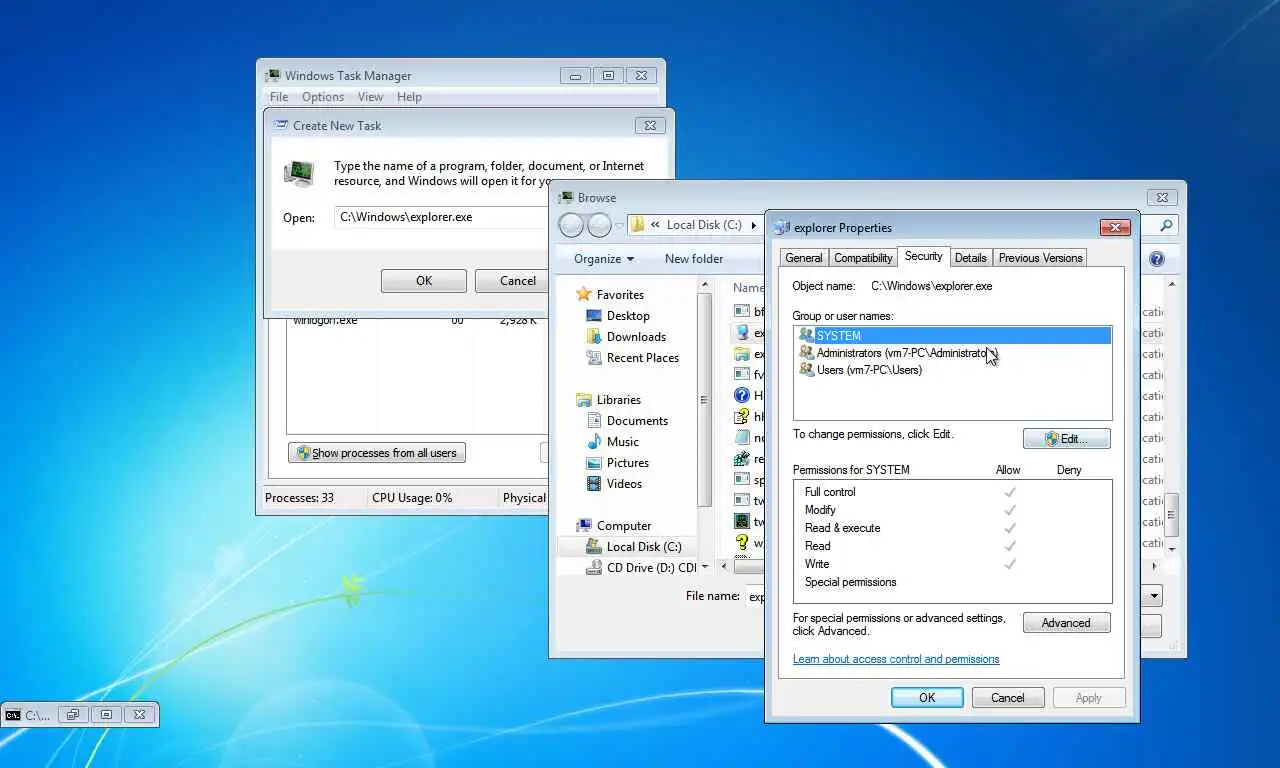Click the File name field in Browse

(x=756, y=596)
